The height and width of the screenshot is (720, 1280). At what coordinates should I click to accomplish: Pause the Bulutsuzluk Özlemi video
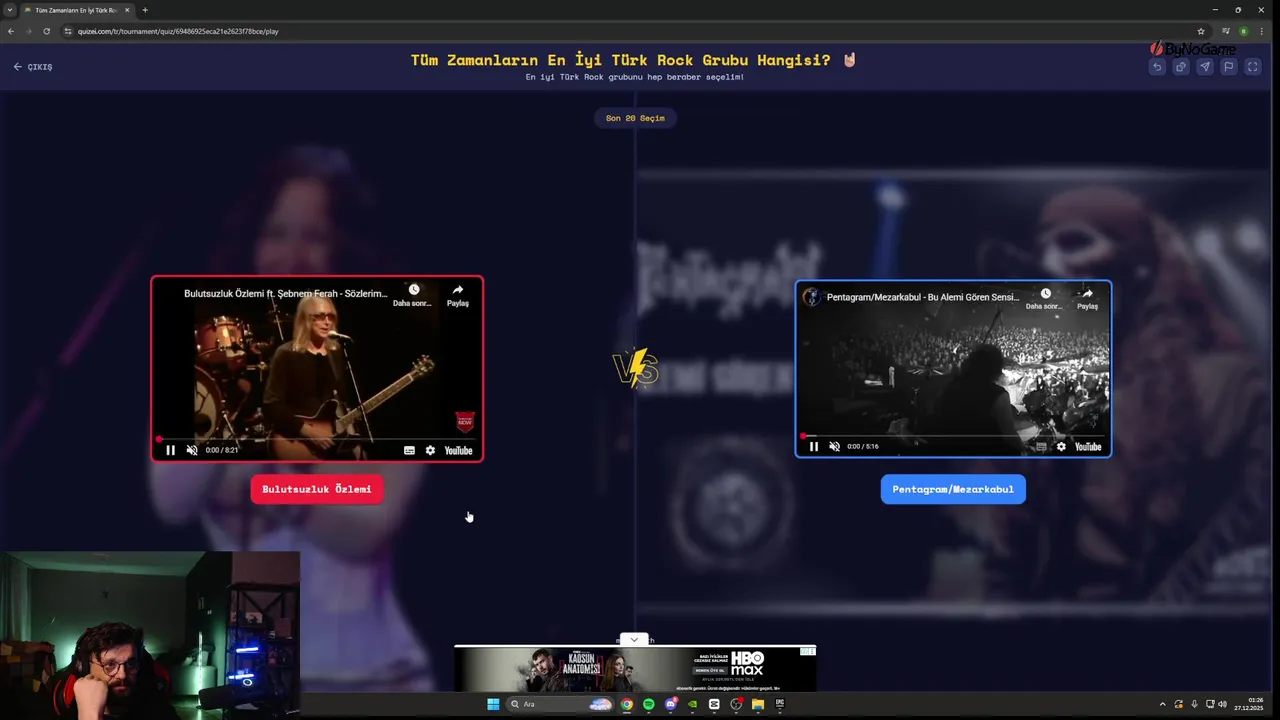170,450
